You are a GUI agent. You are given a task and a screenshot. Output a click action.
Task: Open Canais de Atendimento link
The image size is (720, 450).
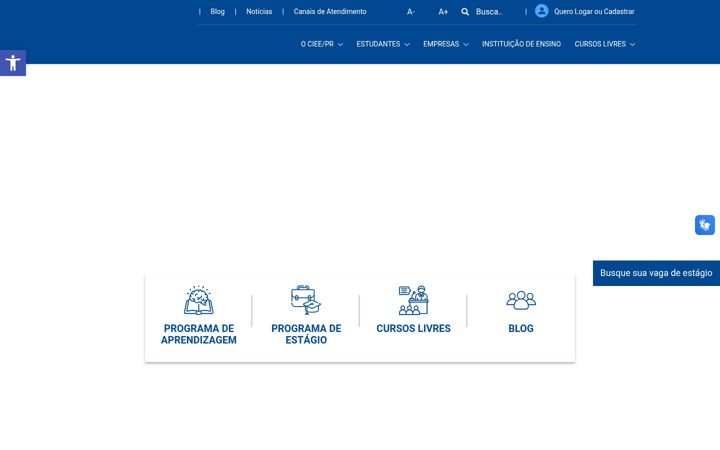330,11
